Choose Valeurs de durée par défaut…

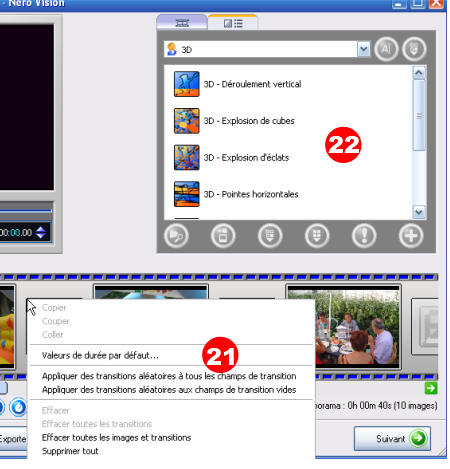(x=100, y=355)
